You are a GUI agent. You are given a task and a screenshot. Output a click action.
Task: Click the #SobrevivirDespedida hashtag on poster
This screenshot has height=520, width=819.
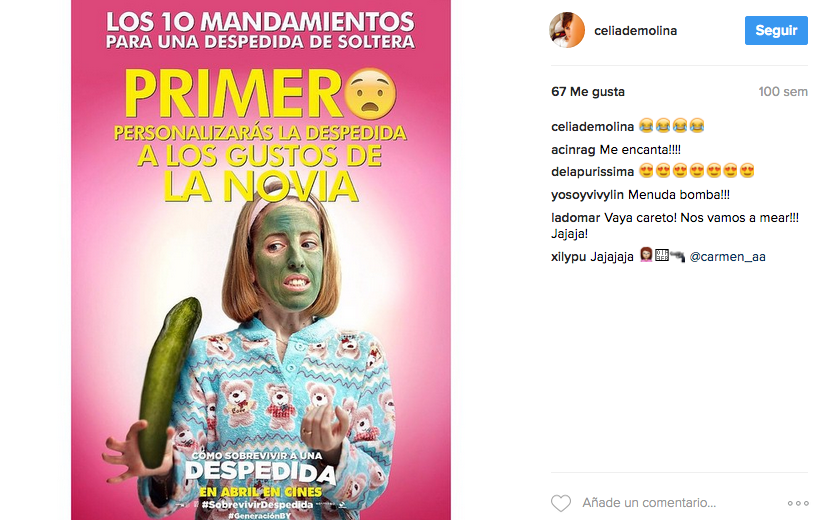[x=258, y=505]
